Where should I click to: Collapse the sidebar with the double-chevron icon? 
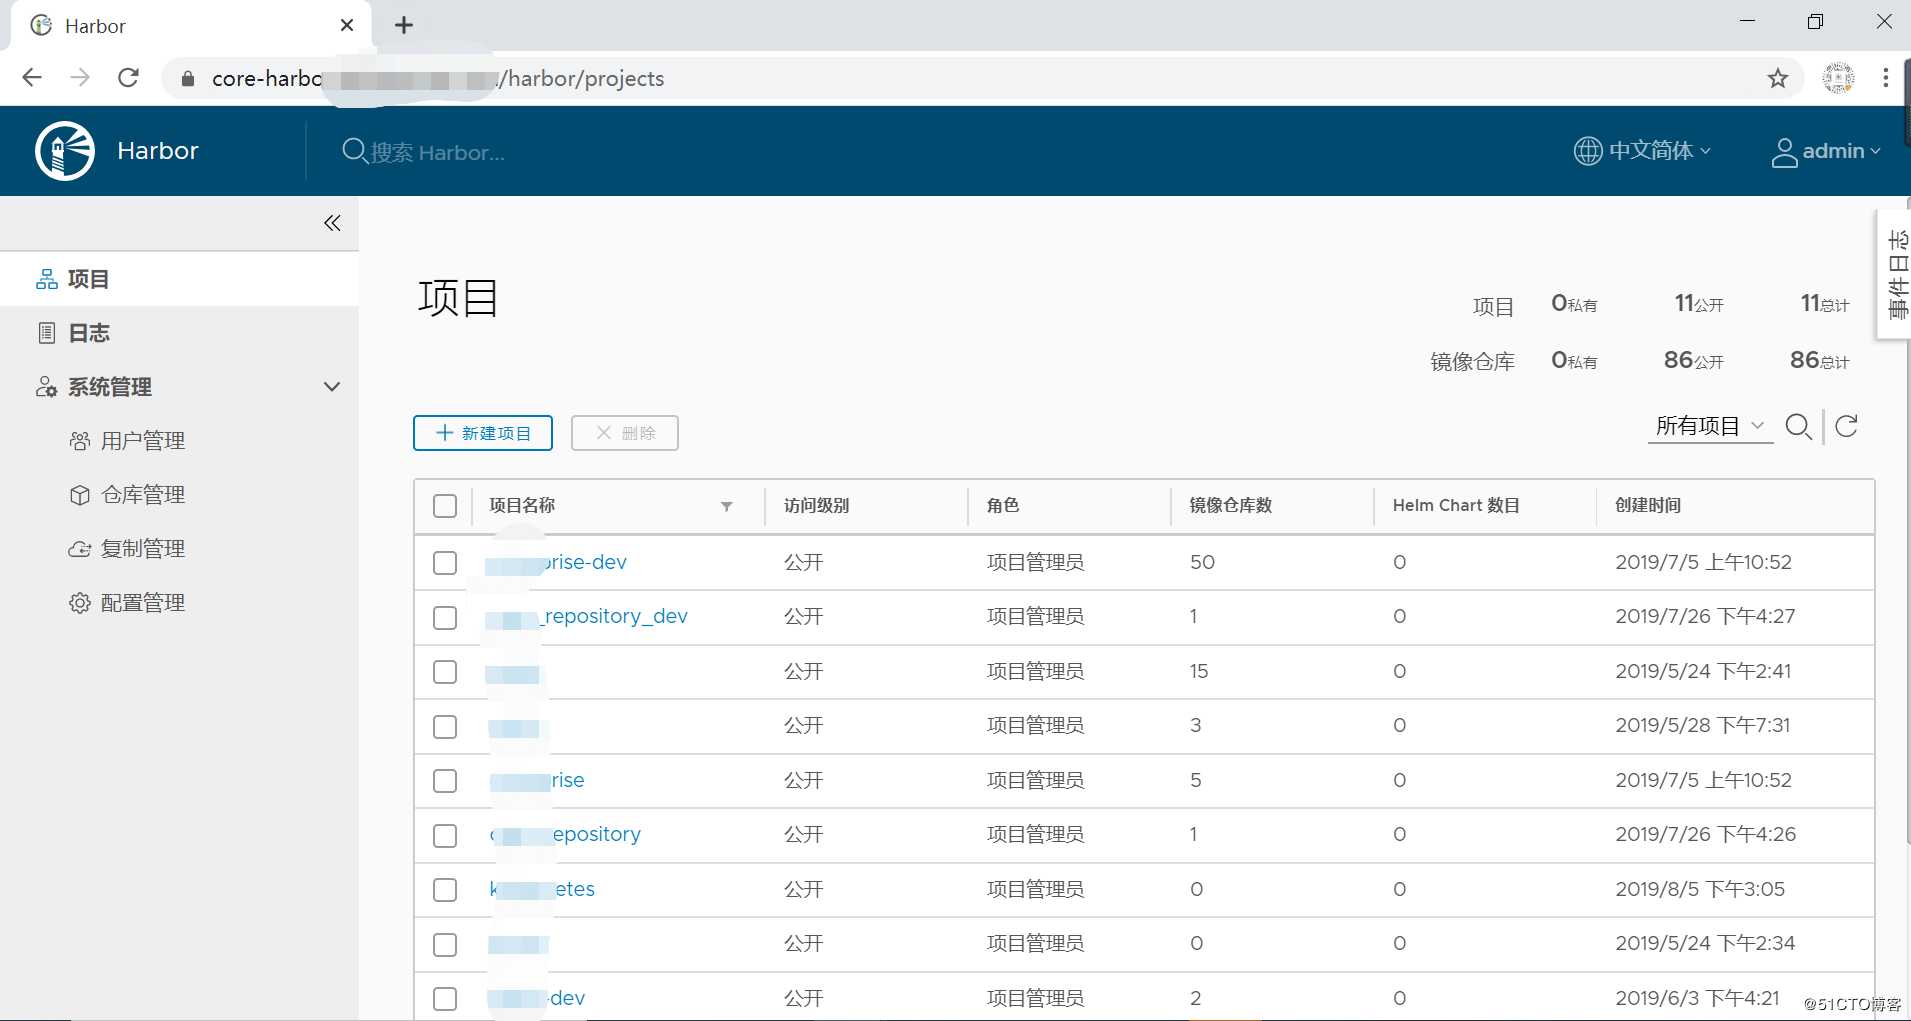click(x=333, y=223)
